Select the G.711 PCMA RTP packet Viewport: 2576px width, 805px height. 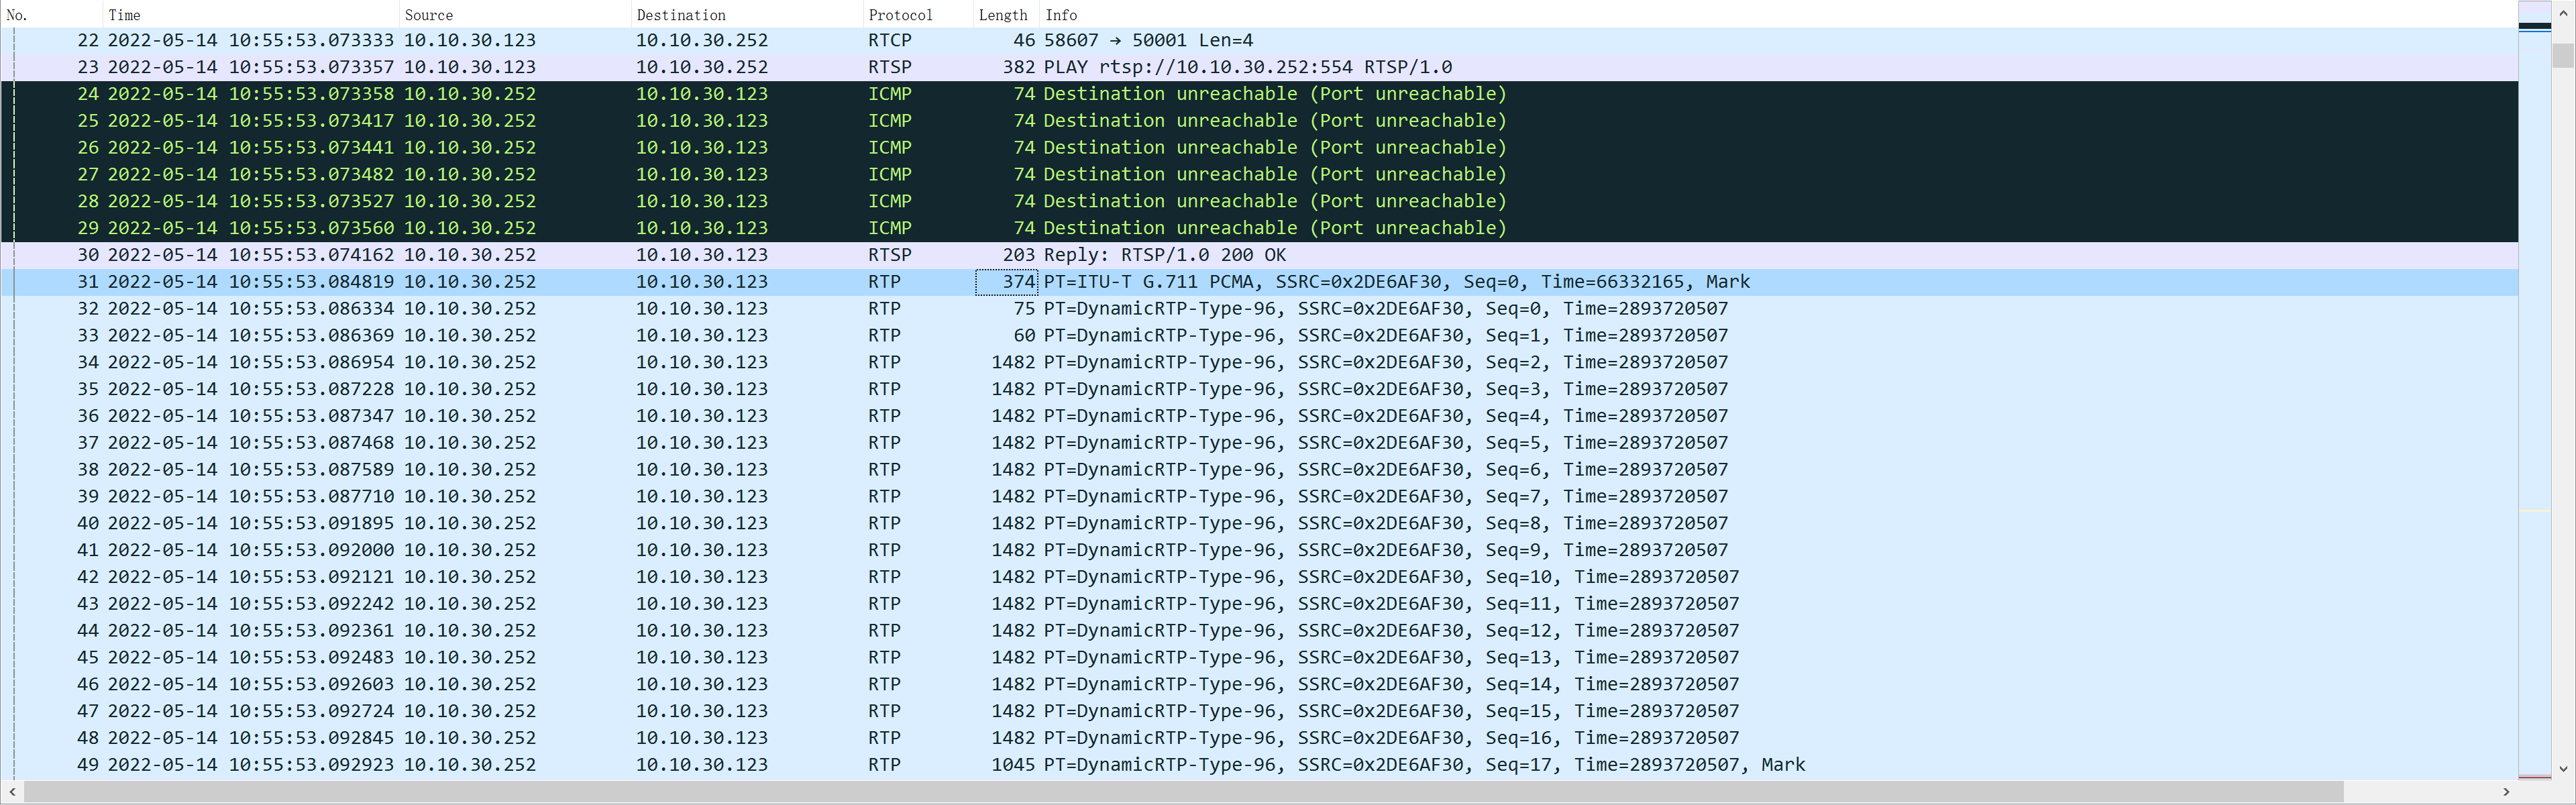coord(1259,282)
